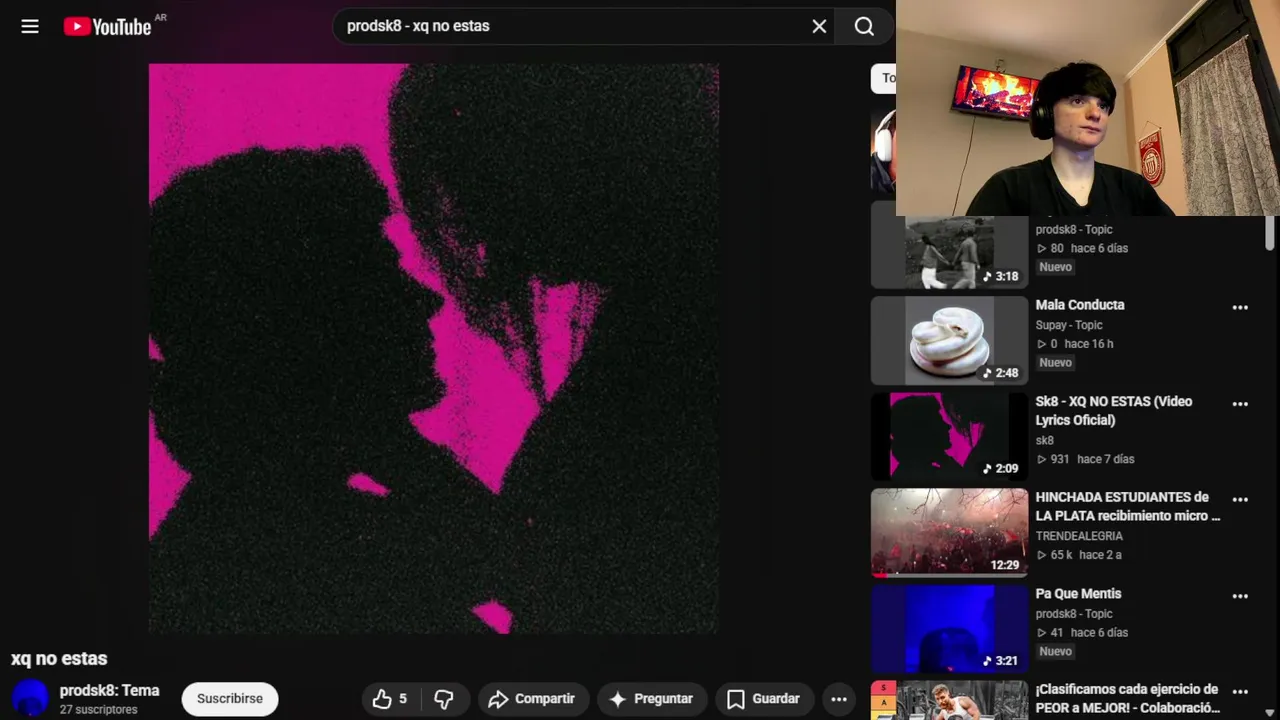Screen dimensions: 1280x720
Task: Click the 'xq no estas' video title
Action: (59, 659)
